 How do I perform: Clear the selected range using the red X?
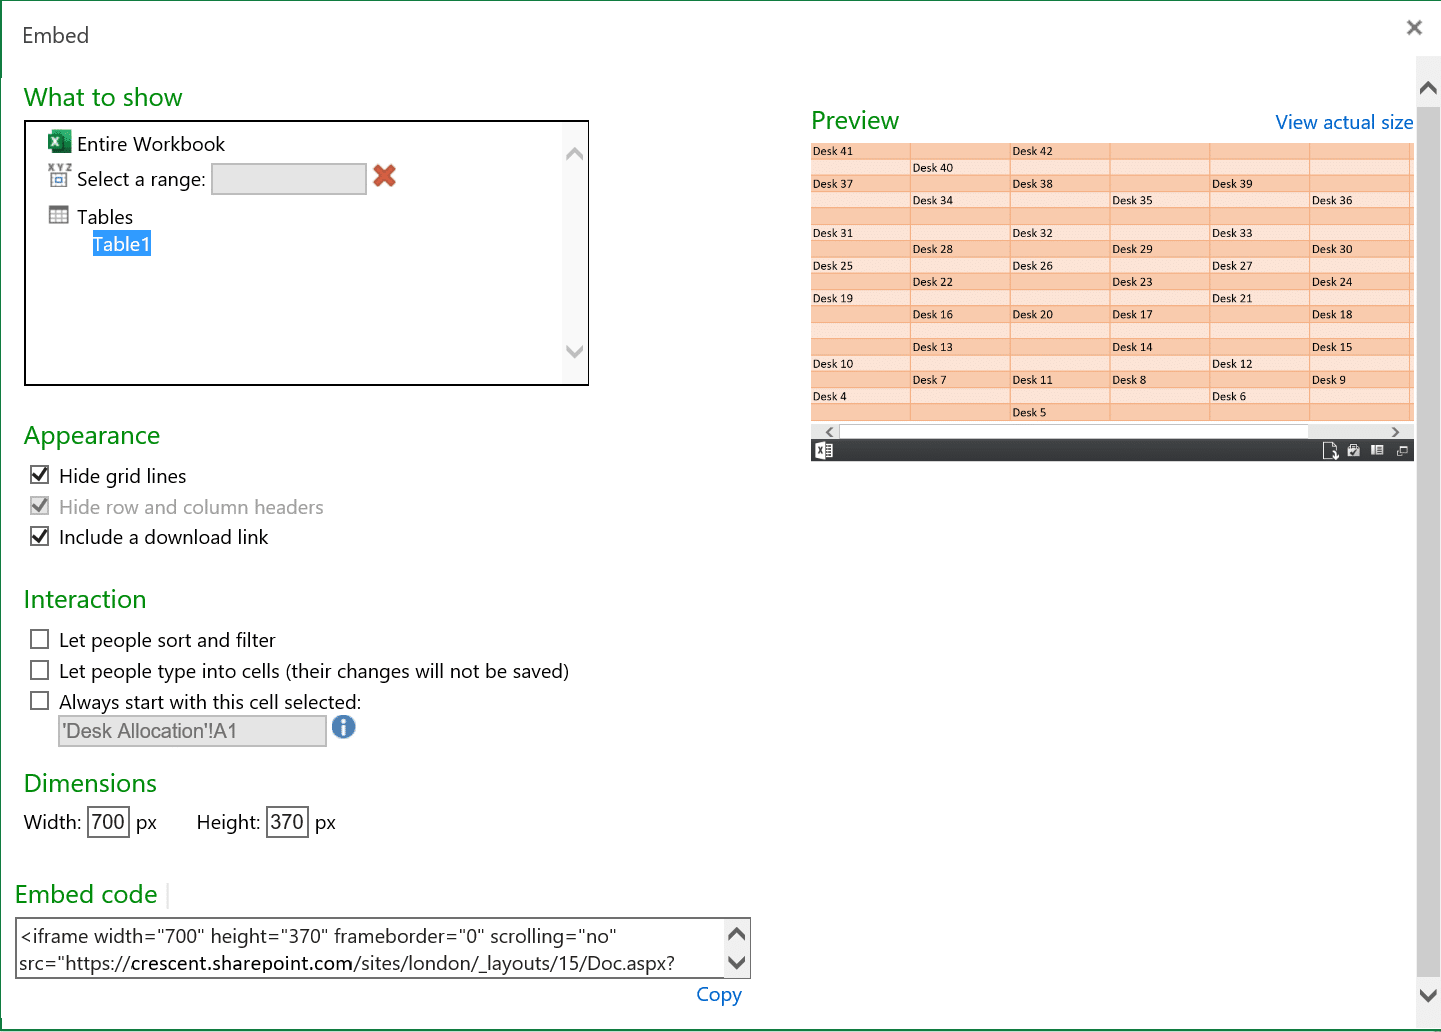384,176
